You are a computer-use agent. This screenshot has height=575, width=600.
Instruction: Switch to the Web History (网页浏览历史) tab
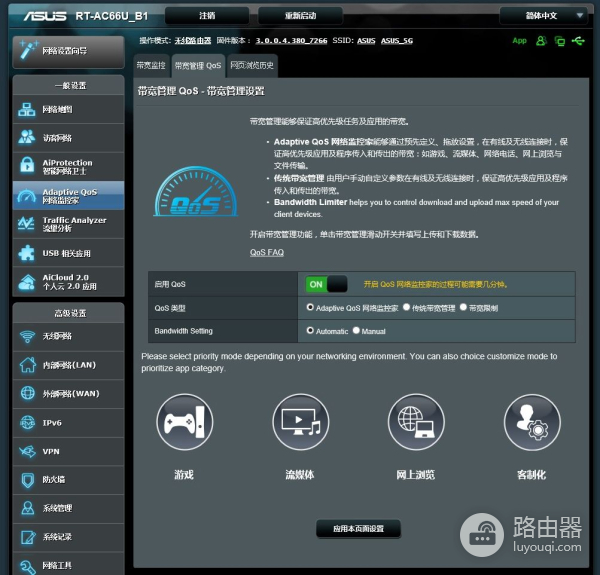pyautogui.click(x=252, y=66)
